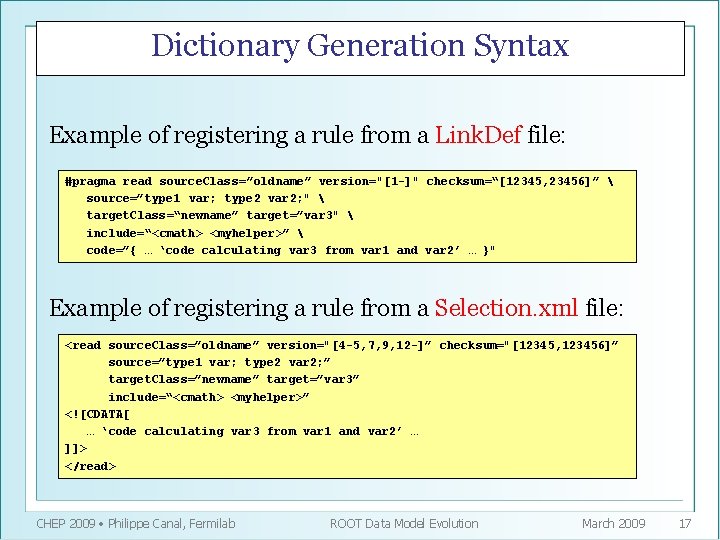Click the LinkDef include="<cmath> <myhelper>" \ line

coord(195,233)
